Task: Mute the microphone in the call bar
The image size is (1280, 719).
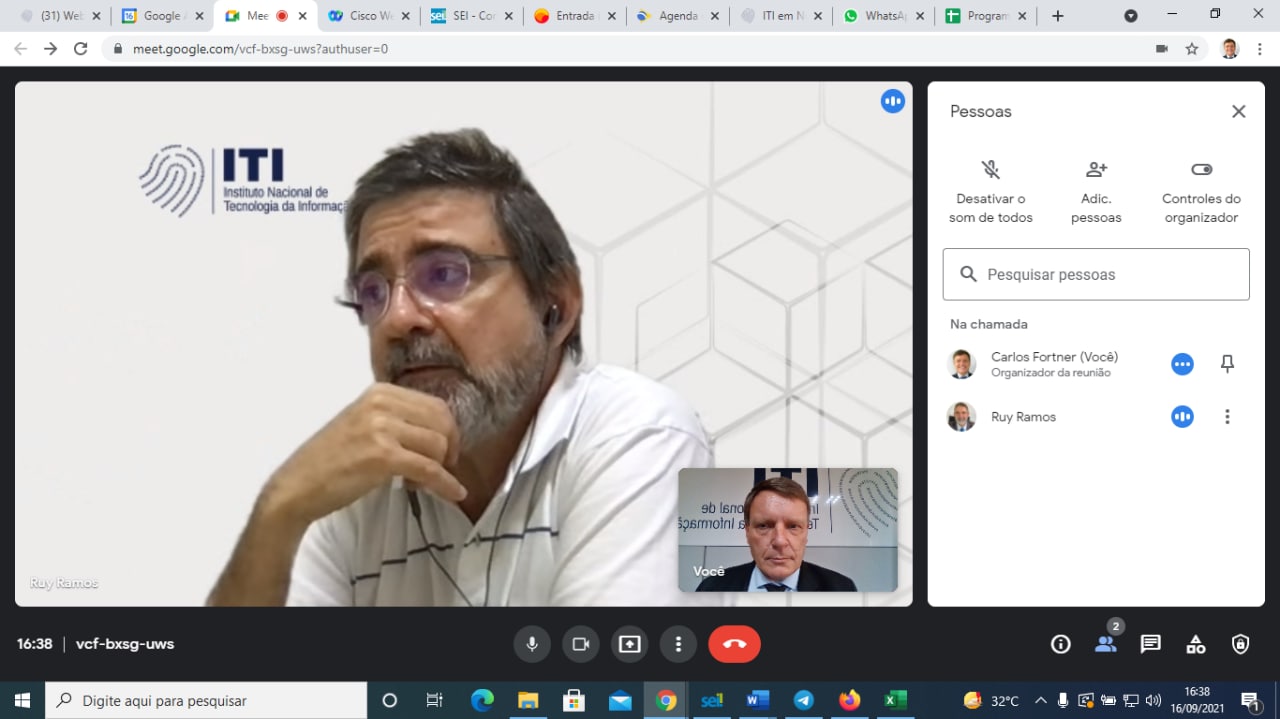Action: [x=532, y=644]
